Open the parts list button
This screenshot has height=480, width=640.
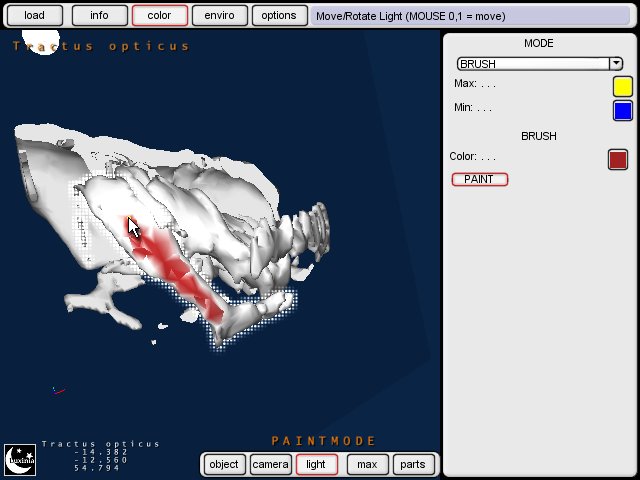tap(413, 464)
